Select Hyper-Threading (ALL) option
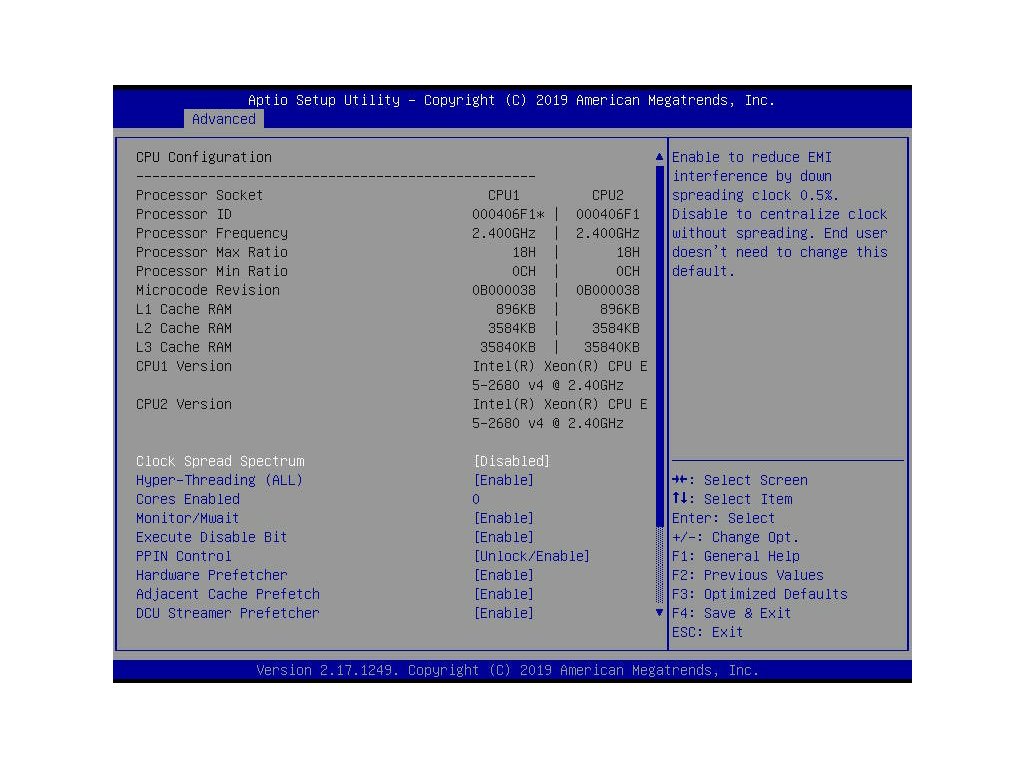The image size is (1024, 768). point(219,480)
